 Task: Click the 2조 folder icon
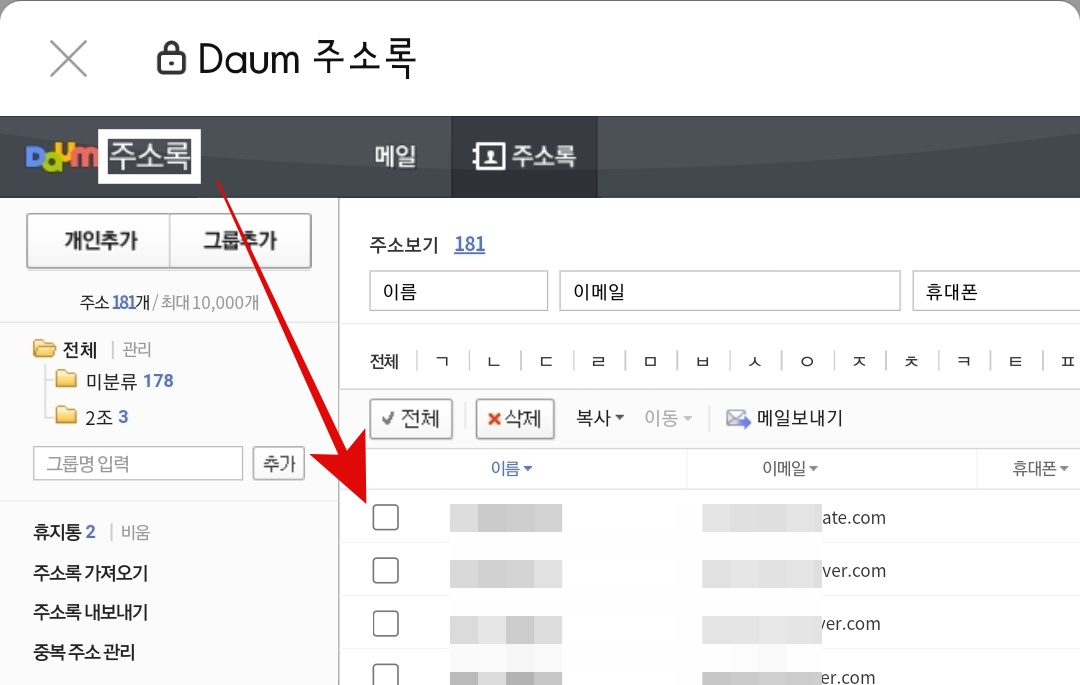click(66, 415)
